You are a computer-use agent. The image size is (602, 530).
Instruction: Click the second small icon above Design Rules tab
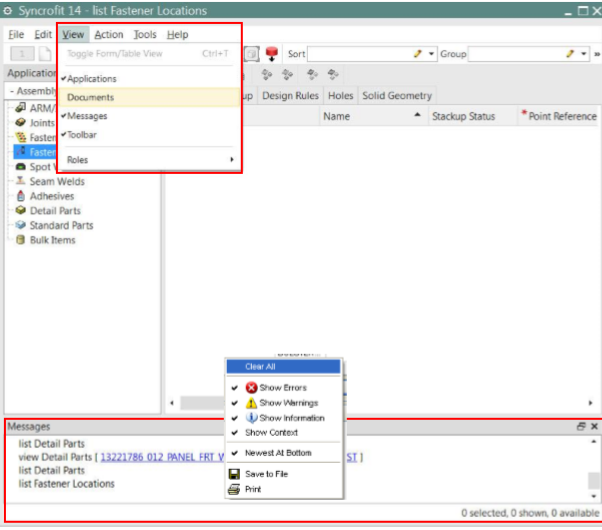pos(288,74)
